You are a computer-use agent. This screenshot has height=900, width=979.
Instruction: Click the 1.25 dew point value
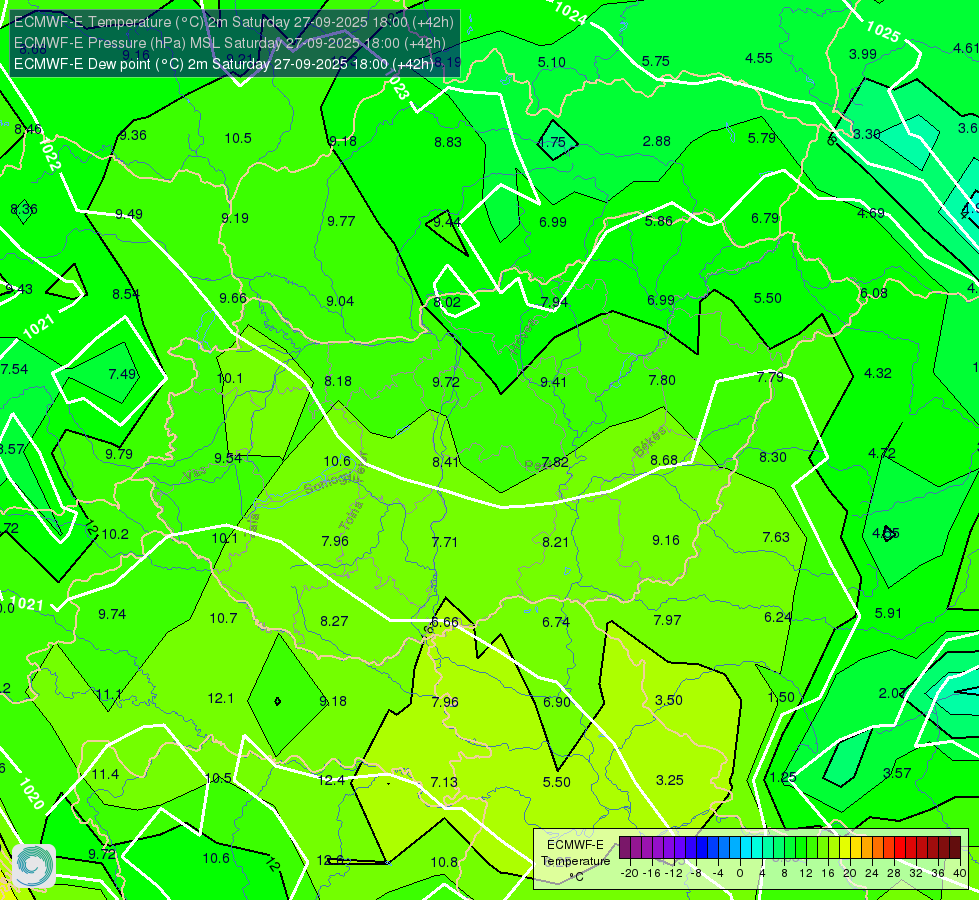coord(783,777)
